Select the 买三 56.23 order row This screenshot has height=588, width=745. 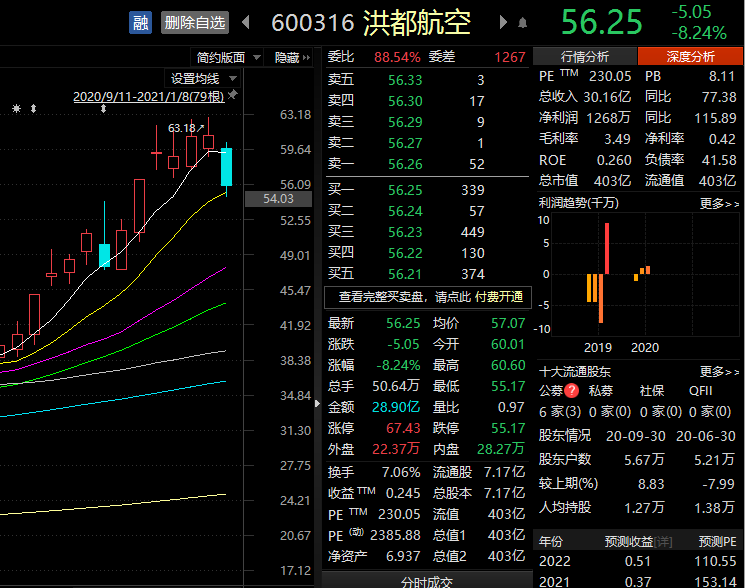426,232
